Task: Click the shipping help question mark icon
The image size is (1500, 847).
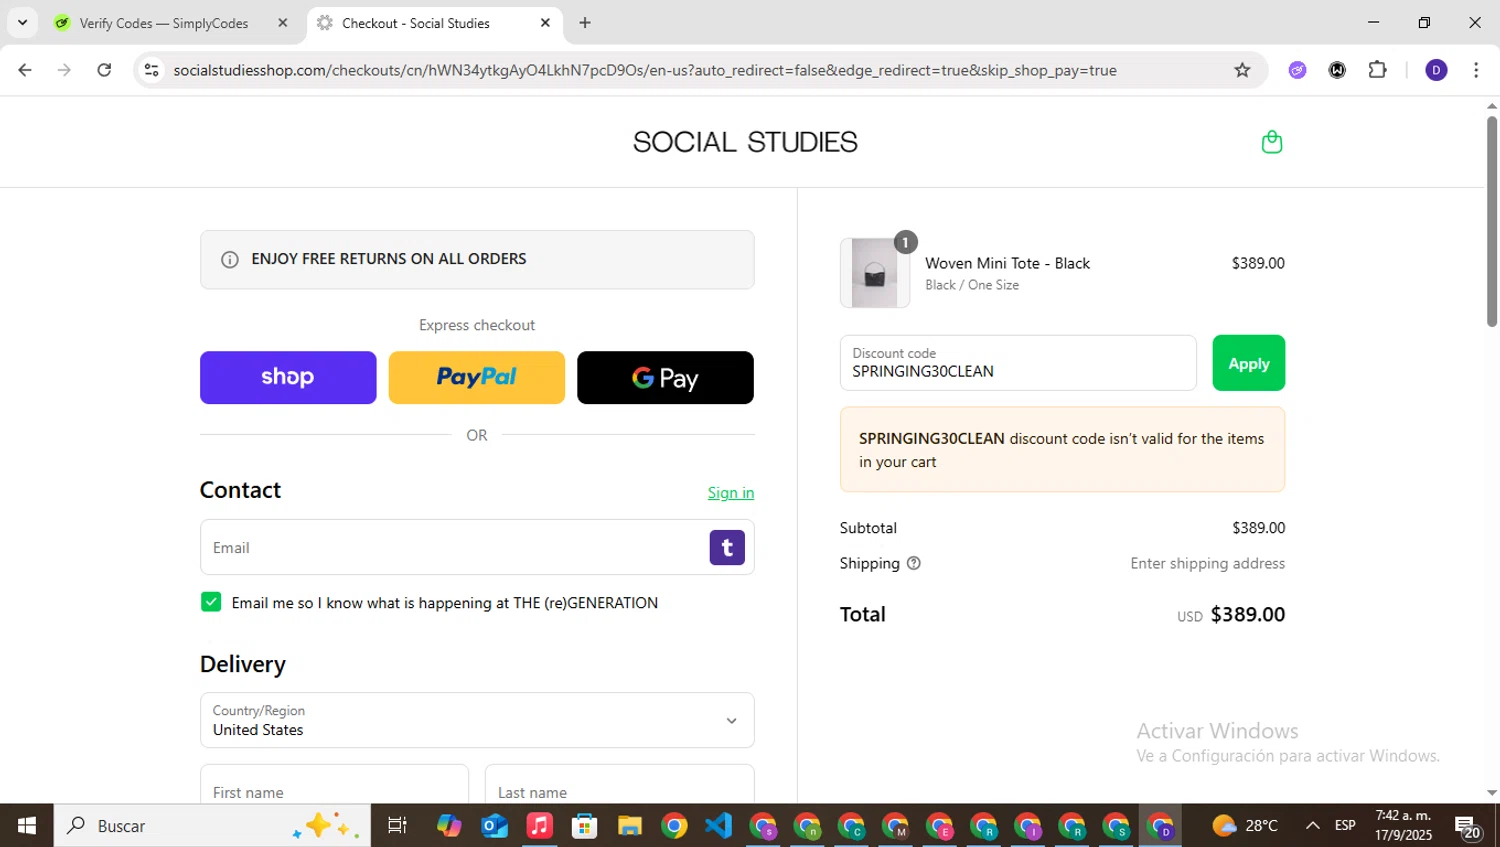Action: pyautogui.click(x=913, y=564)
